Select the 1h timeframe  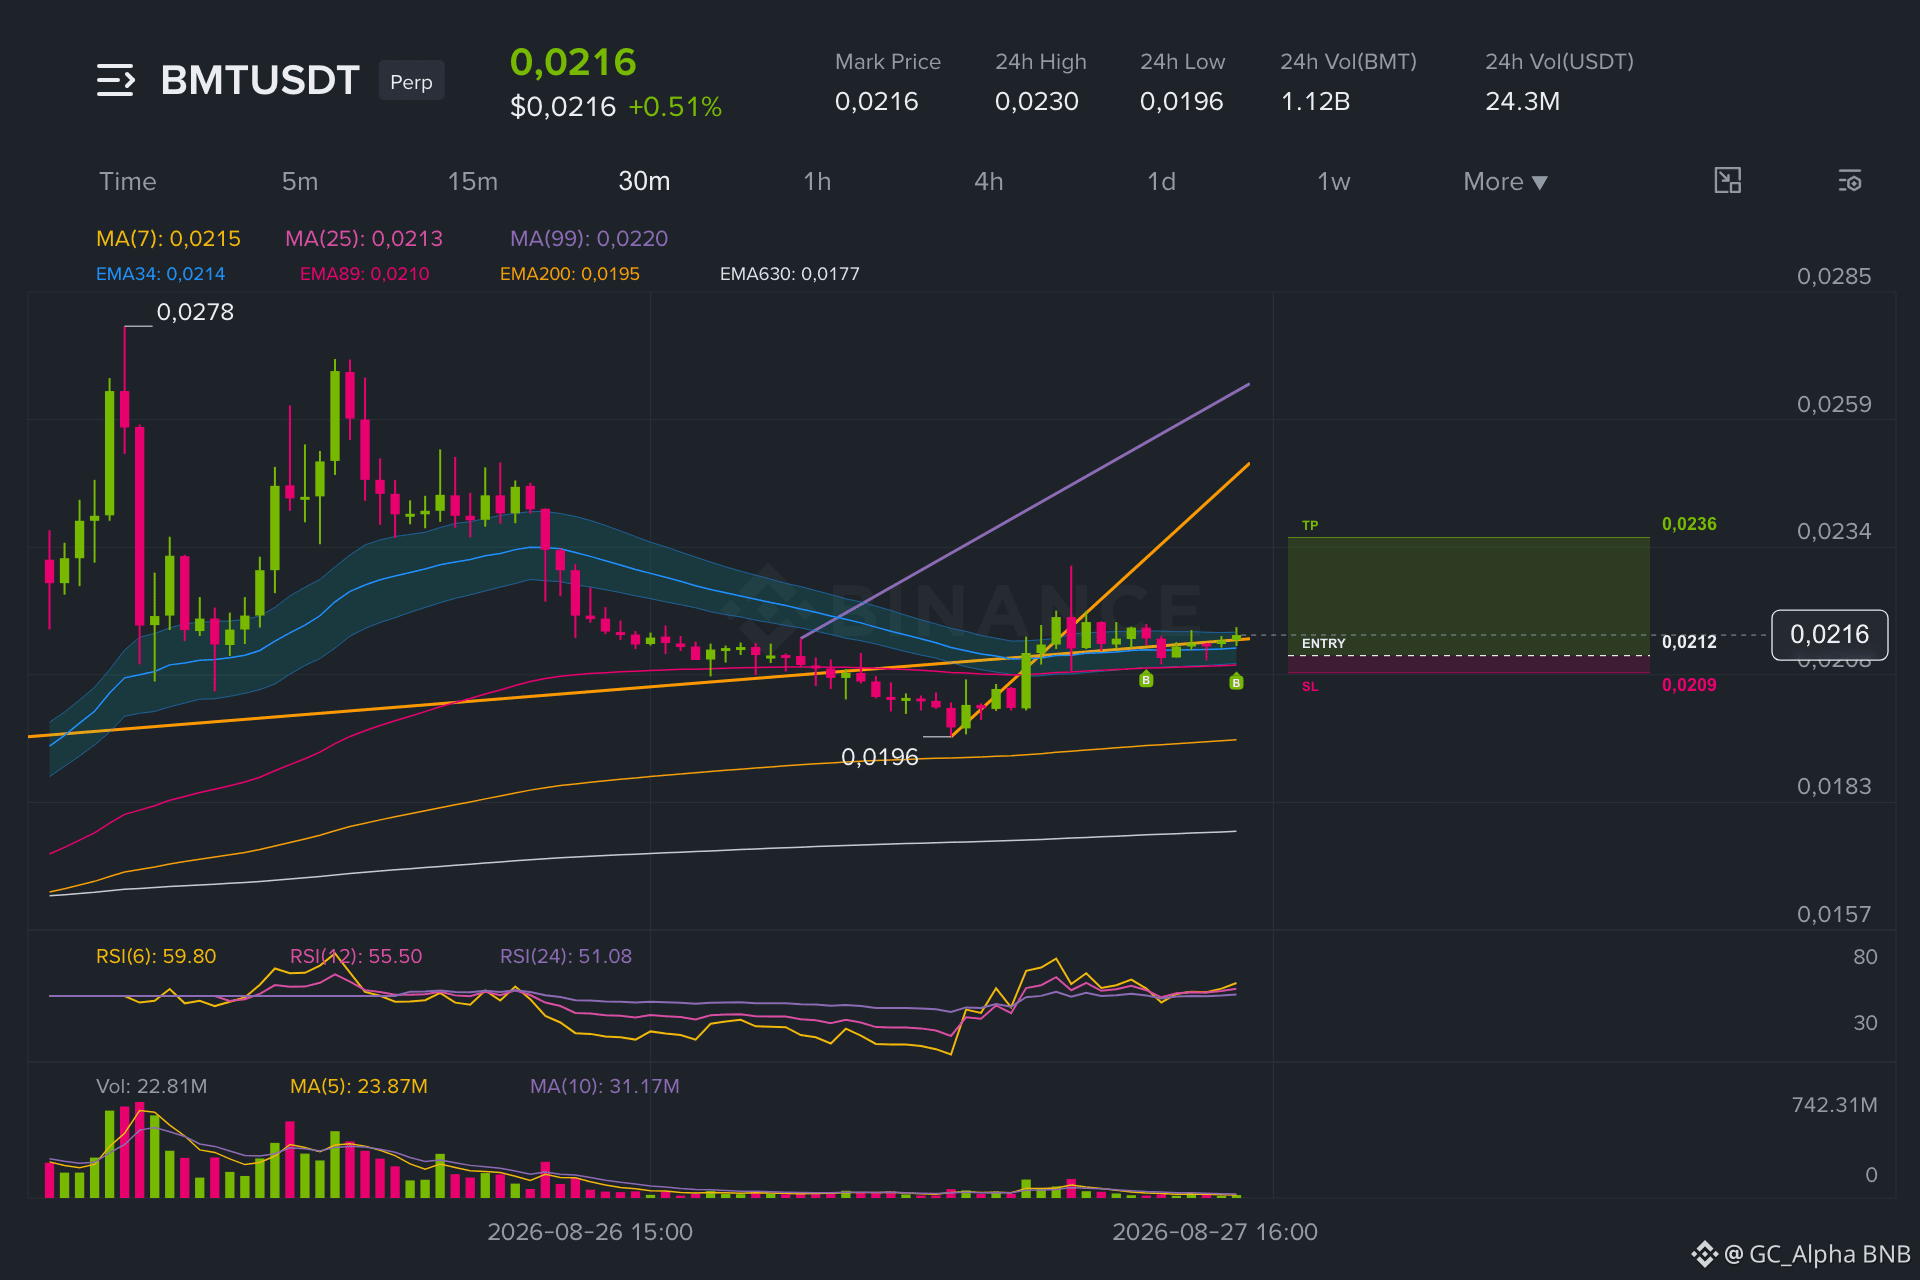coord(817,181)
